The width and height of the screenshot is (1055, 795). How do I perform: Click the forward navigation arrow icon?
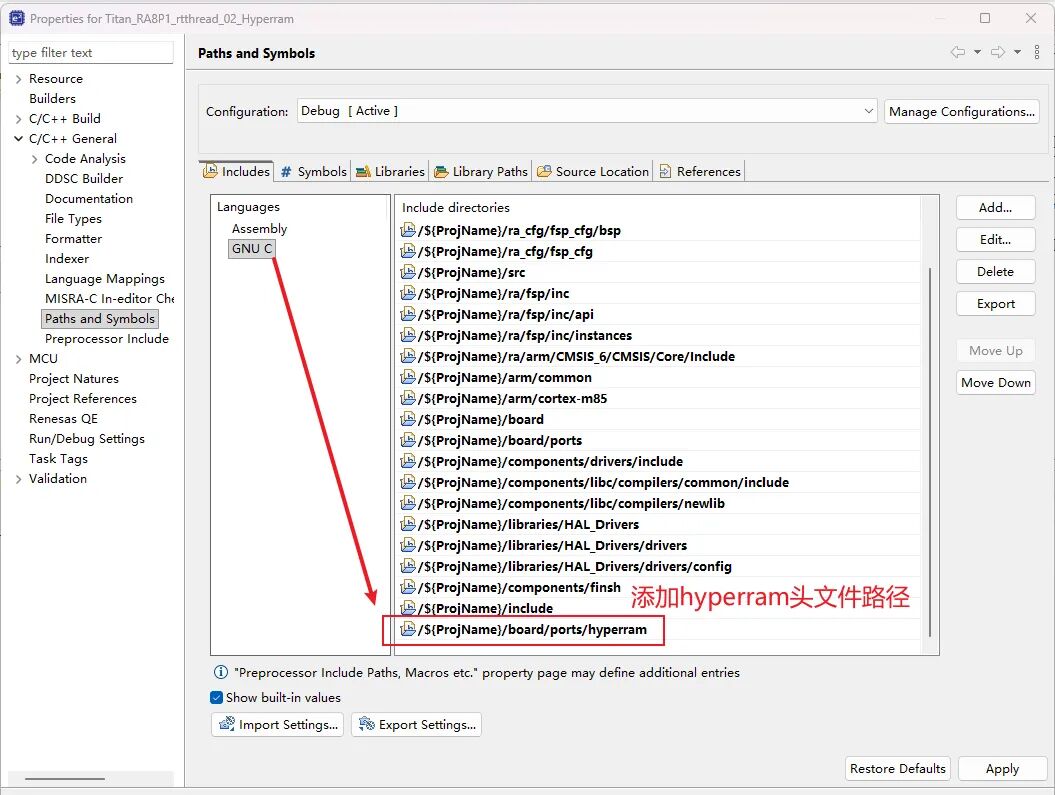pos(997,52)
